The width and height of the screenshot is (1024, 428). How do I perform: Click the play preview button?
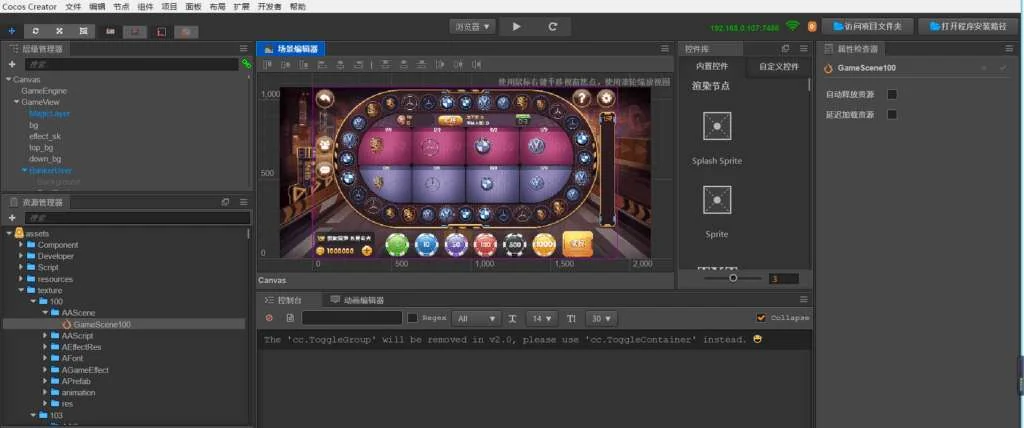517,26
